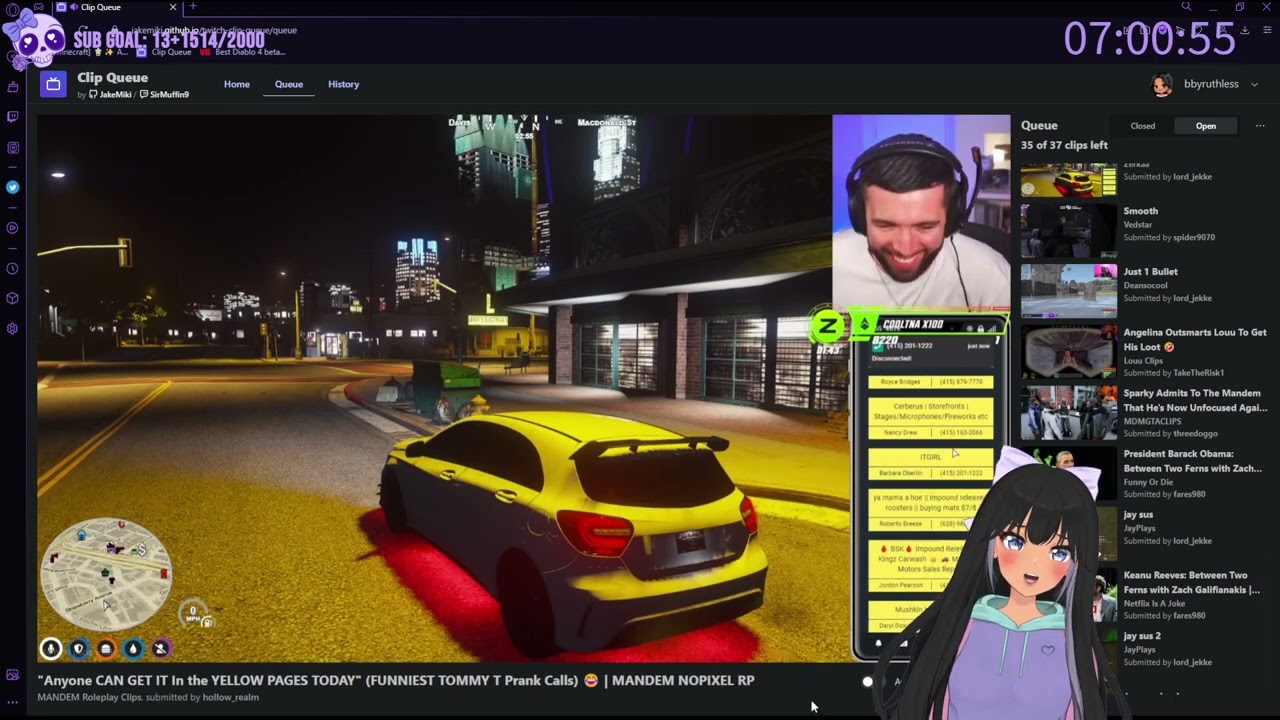Select the Clip Queue browser tab
The height and width of the screenshot is (720, 1280).
tap(115, 7)
